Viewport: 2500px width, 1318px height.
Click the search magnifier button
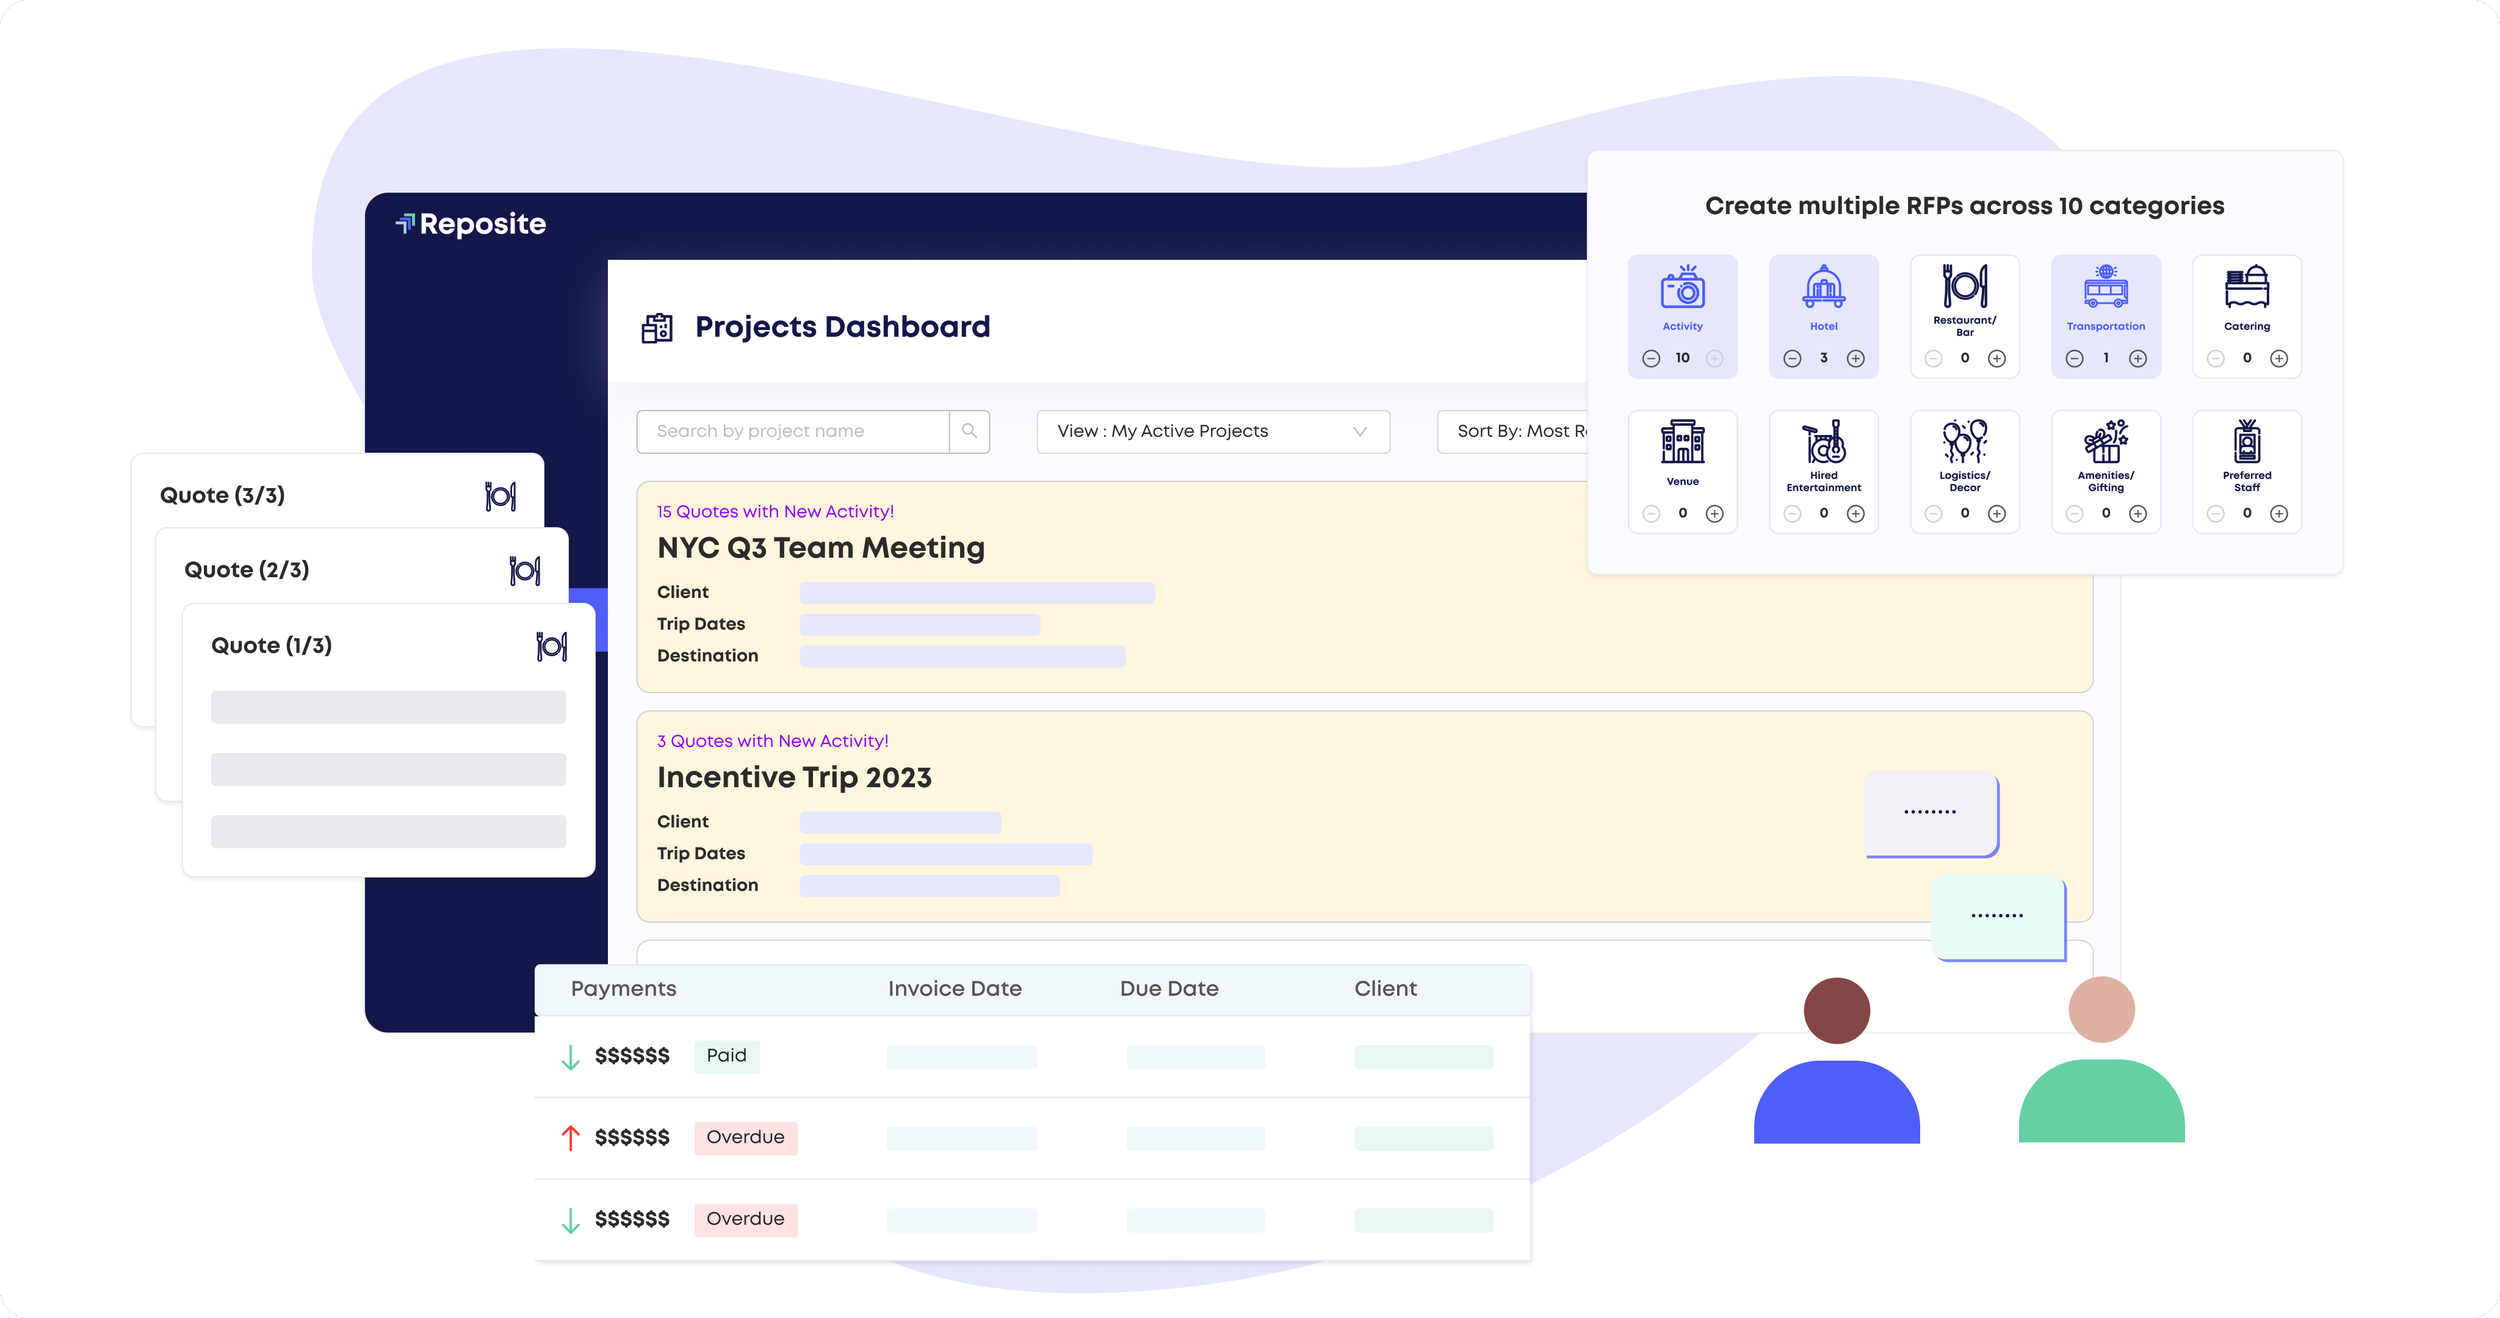pos(969,431)
